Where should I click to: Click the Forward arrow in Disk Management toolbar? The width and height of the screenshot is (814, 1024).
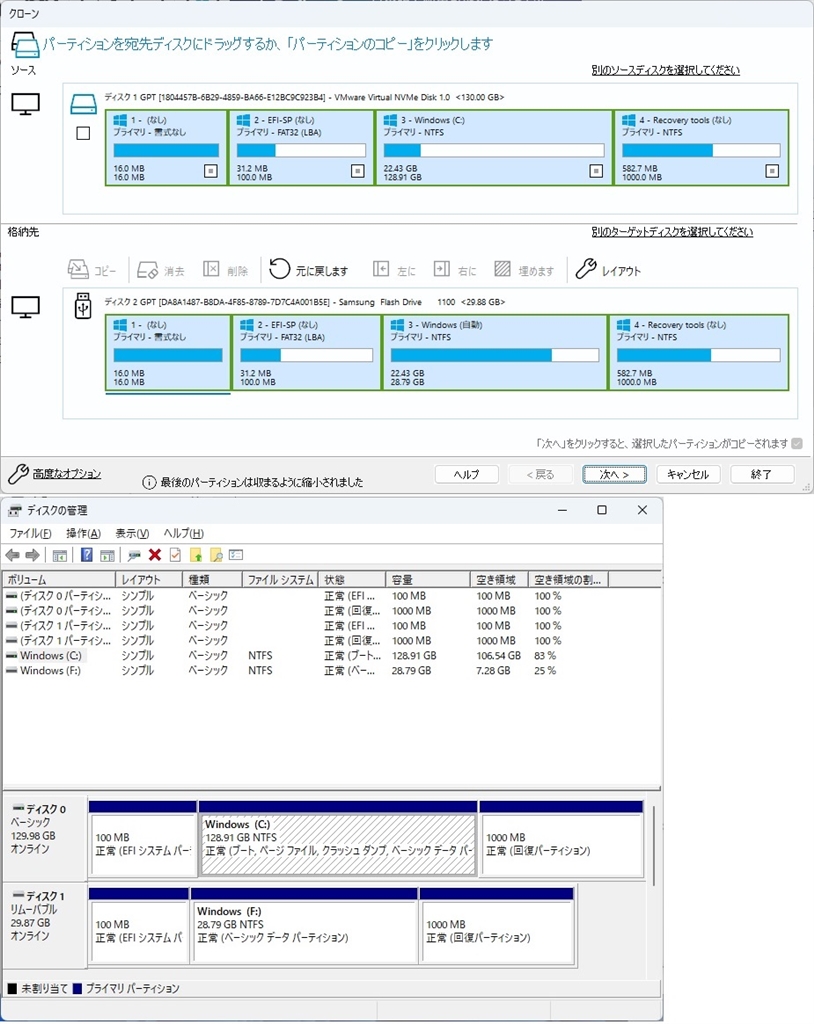click(32, 555)
